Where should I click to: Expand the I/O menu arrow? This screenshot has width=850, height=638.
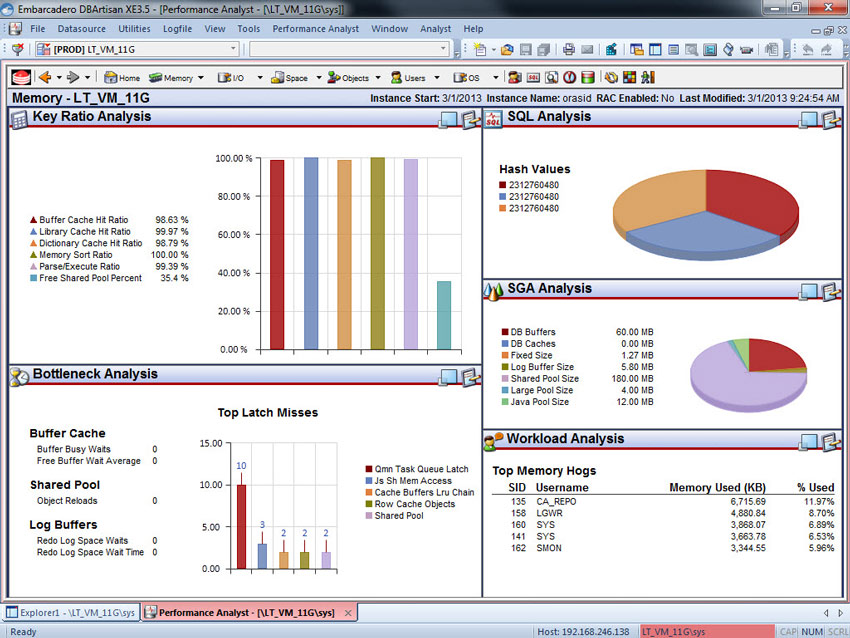pos(260,78)
